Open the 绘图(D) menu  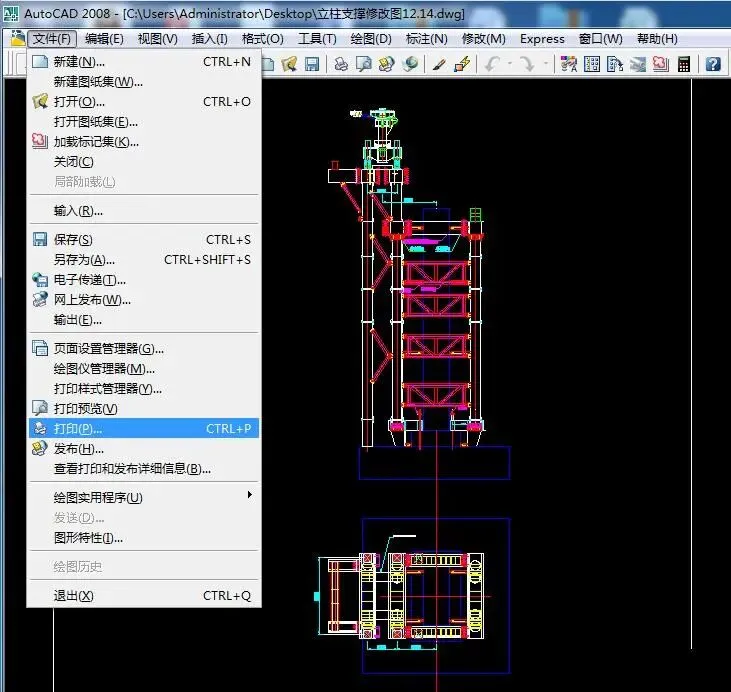tap(371, 39)
